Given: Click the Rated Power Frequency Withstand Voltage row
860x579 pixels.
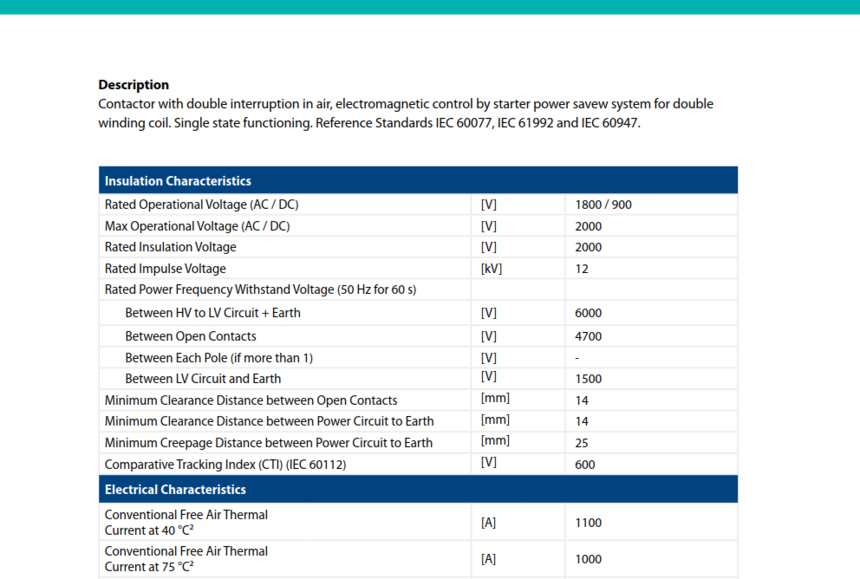Looking at the screenshot, I should 418,290.
